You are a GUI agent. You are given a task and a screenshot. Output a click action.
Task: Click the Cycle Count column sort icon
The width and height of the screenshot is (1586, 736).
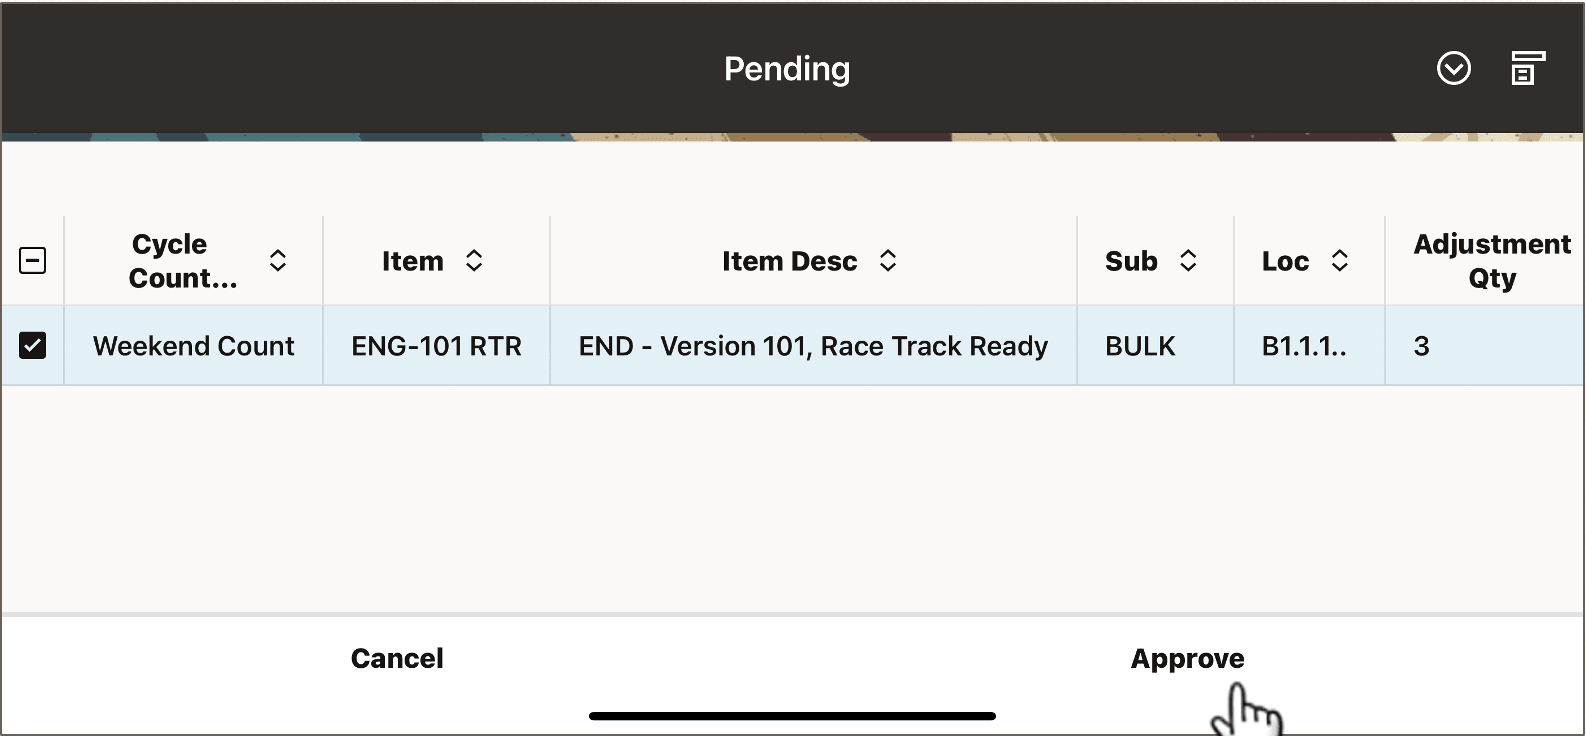(x=277, y=260)
